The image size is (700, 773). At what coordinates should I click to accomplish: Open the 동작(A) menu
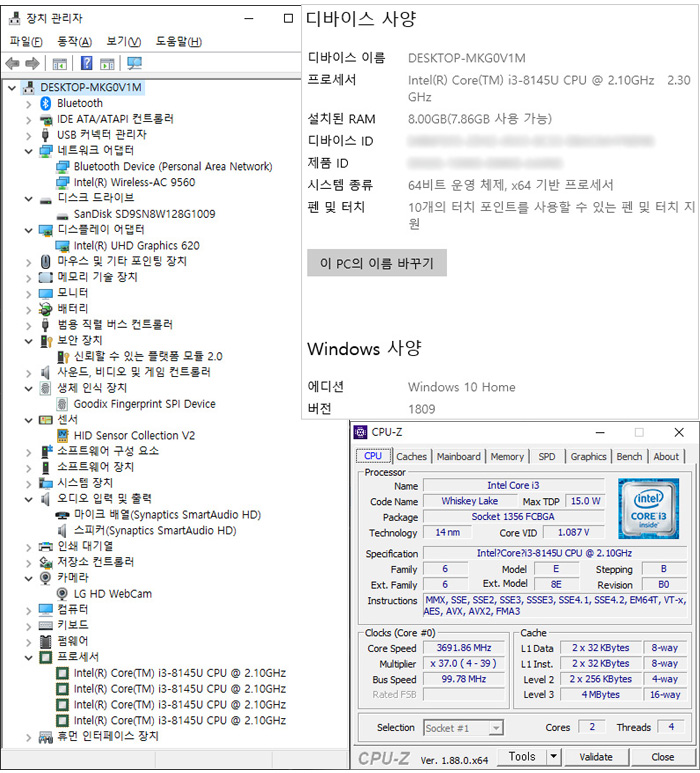tap(74, 41)
